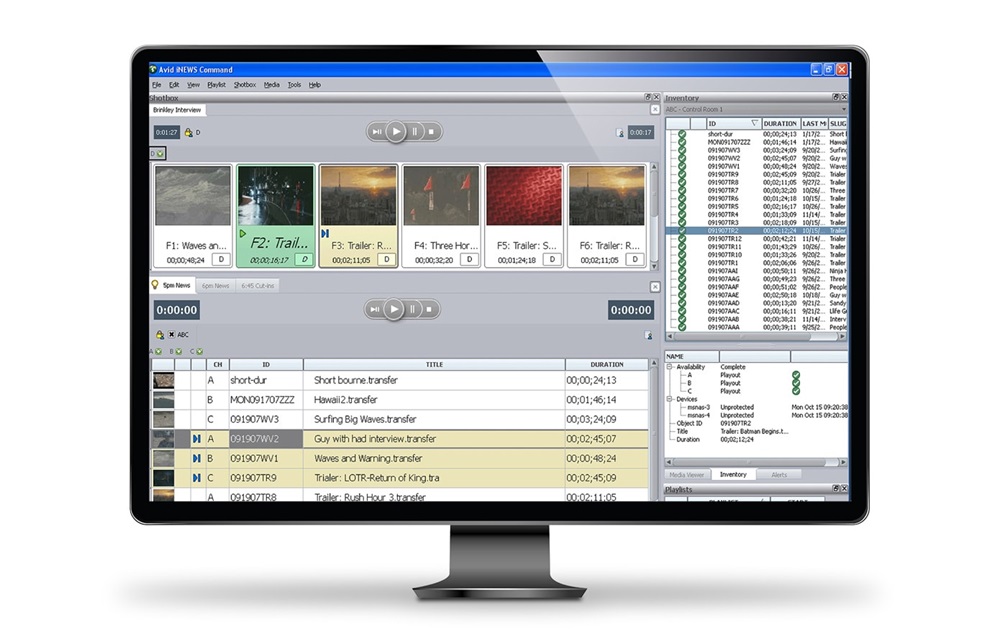Image resolution: width=1000 pixels, height=635 pixels.
Task: Collapse the Availability tree node
Action: point(670,367)
